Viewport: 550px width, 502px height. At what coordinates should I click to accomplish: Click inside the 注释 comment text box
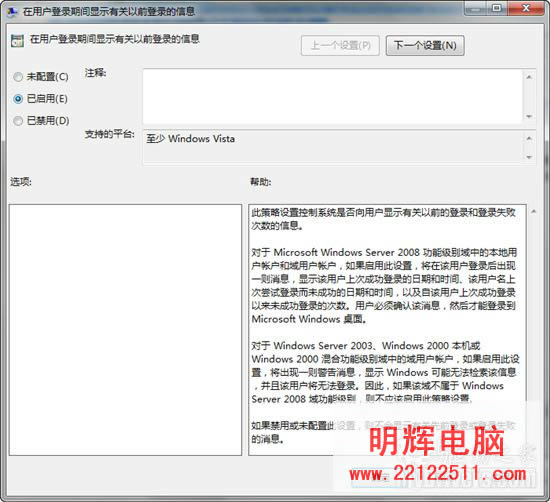333,96
